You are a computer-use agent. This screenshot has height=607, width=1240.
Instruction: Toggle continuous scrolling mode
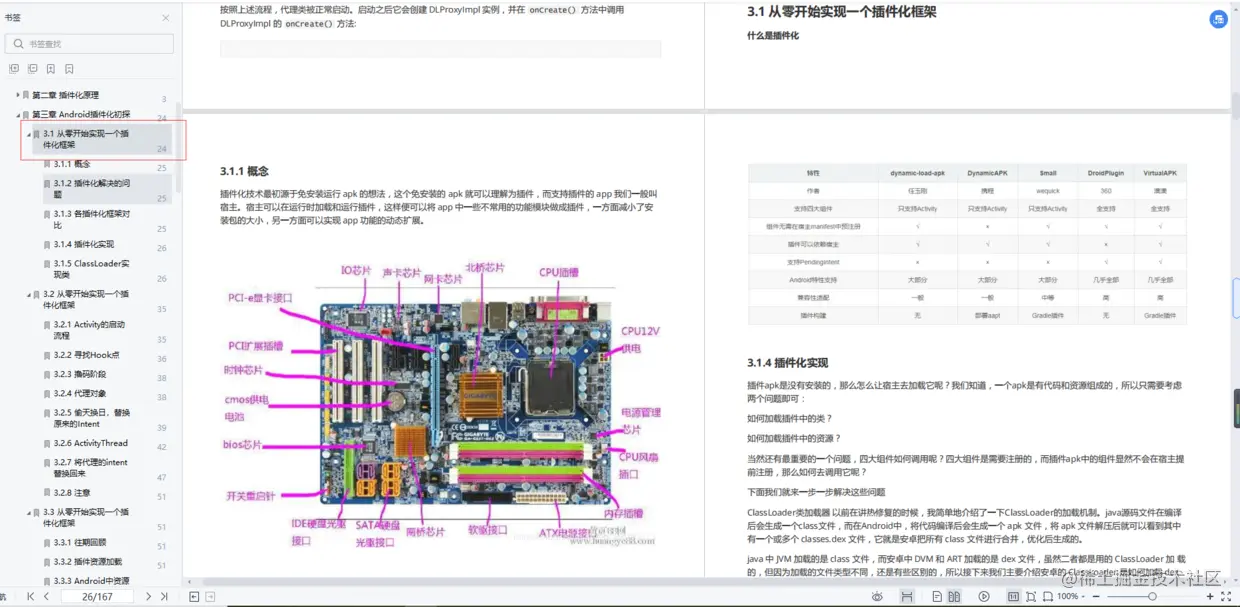(907, 597)
